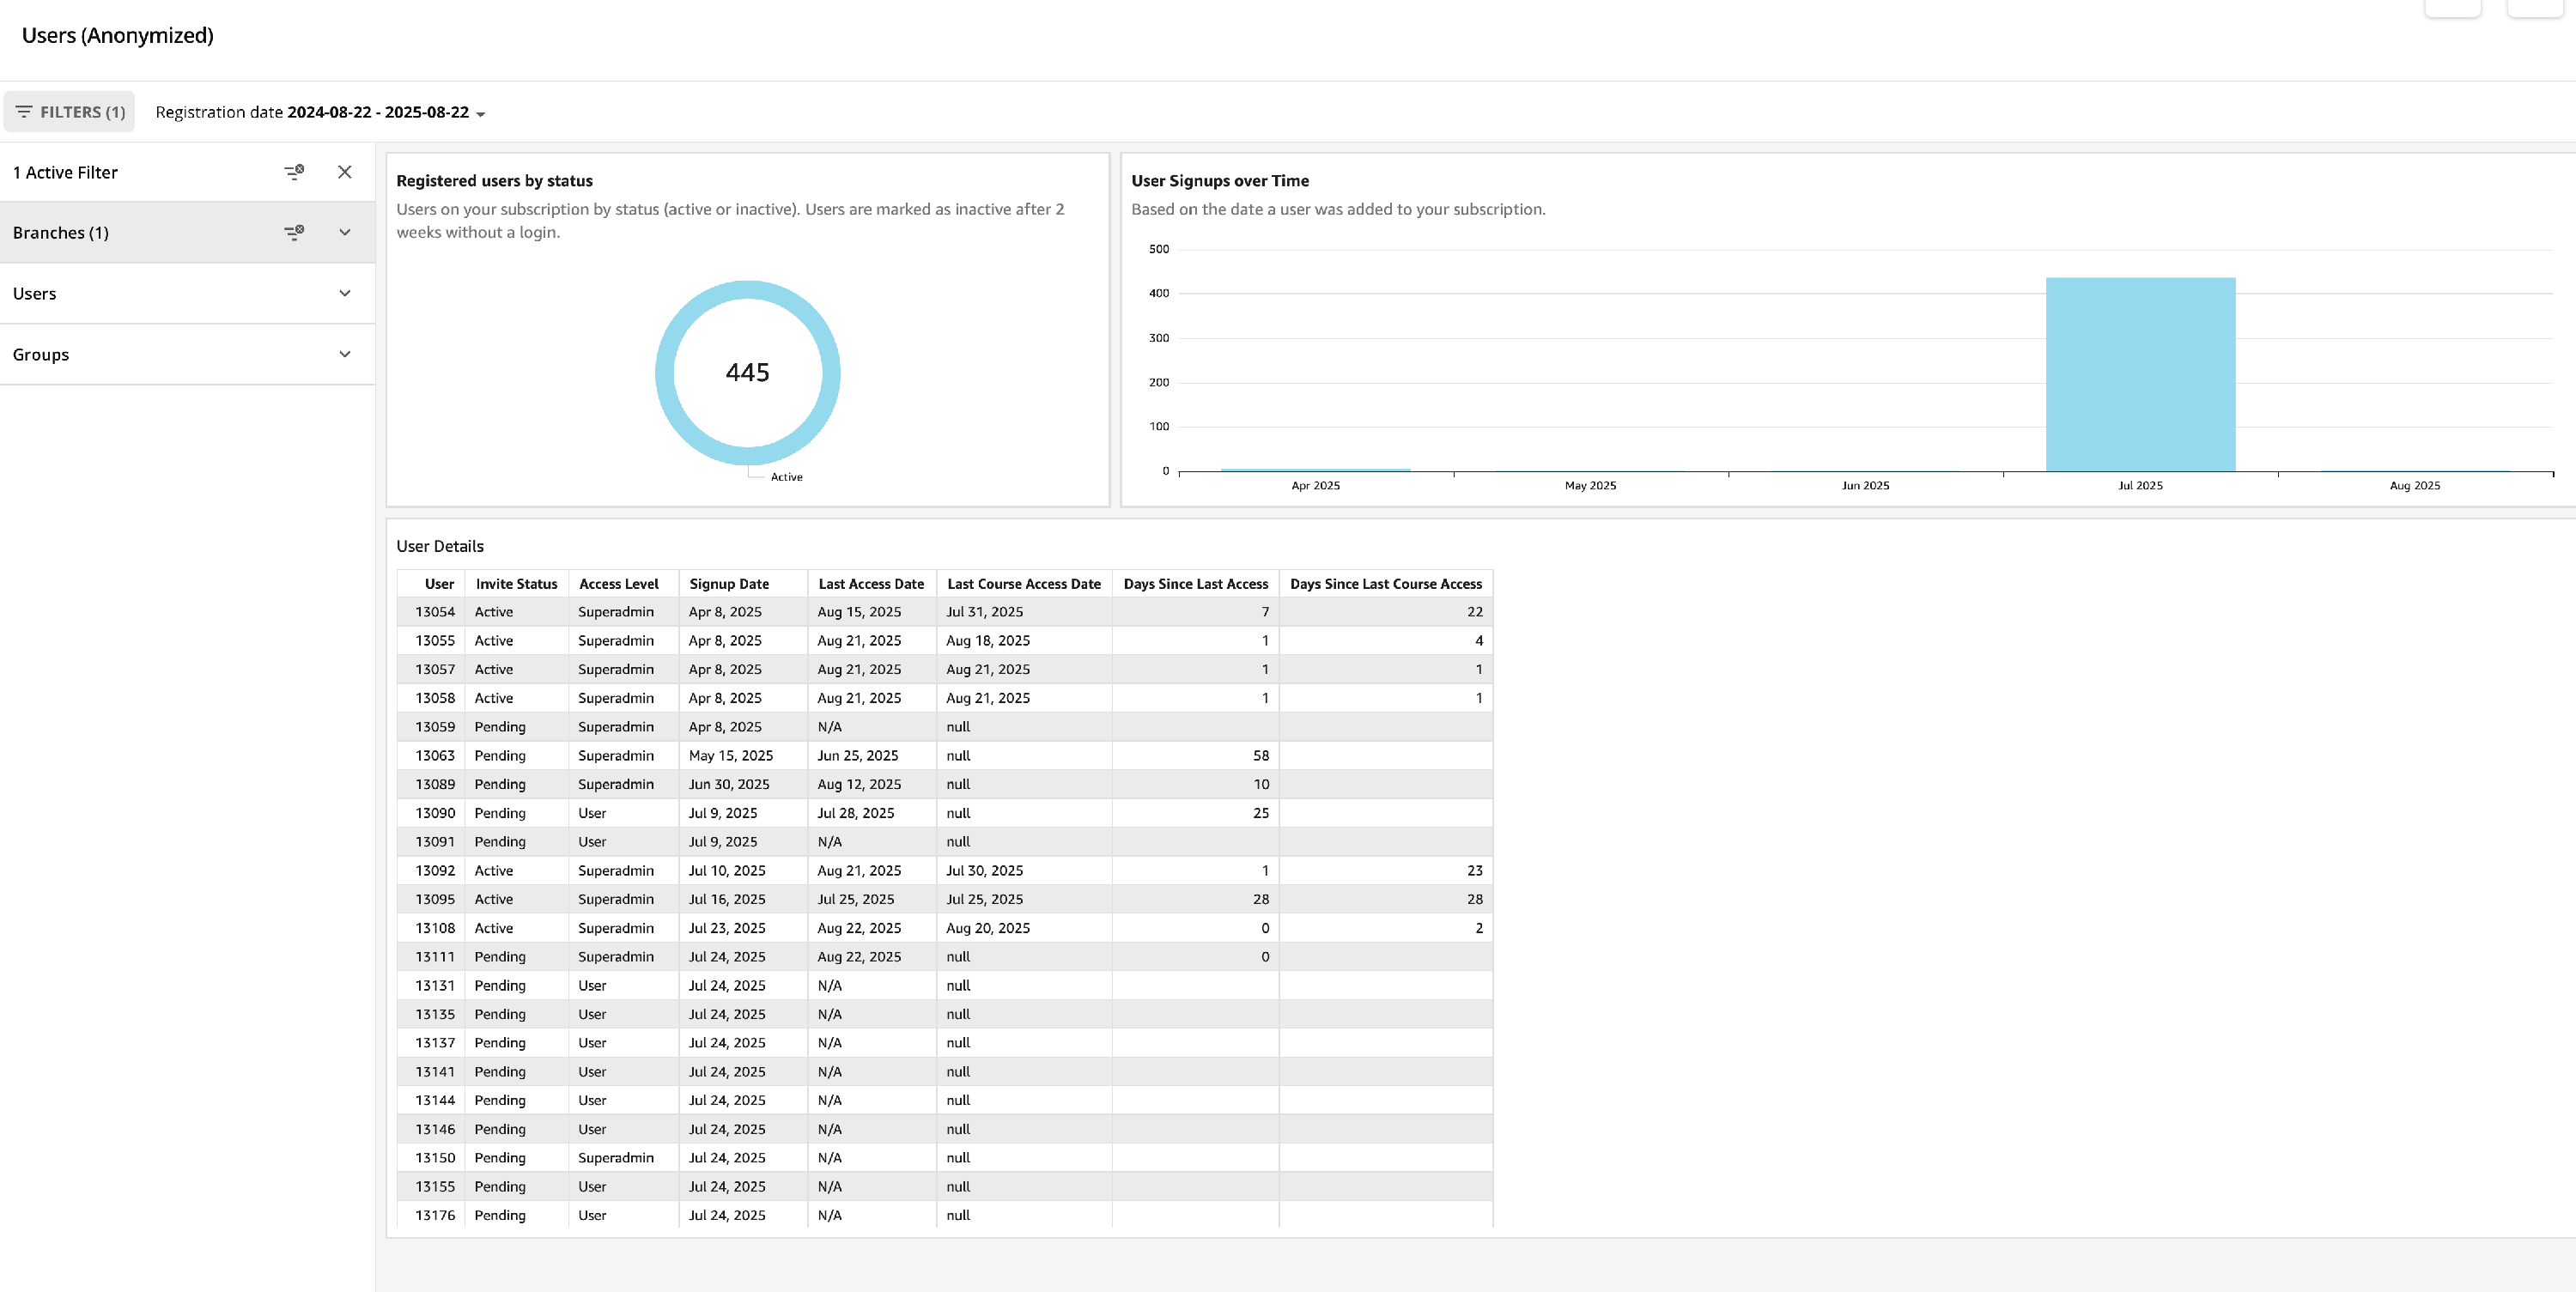Click the Active donut chart ring
Screen dimensions: 2576x1292
tap(665, 372)
